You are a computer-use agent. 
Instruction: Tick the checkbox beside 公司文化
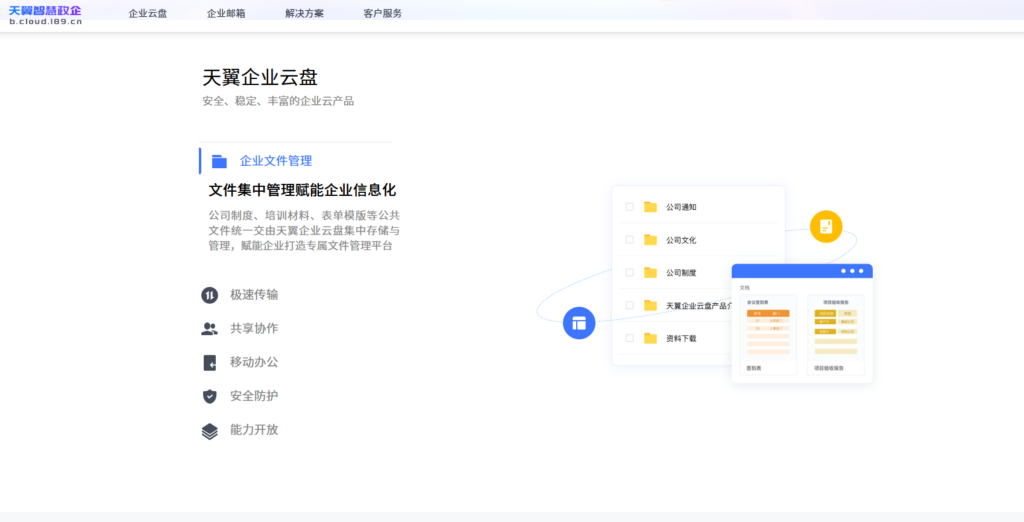click(x=630, y=240)
